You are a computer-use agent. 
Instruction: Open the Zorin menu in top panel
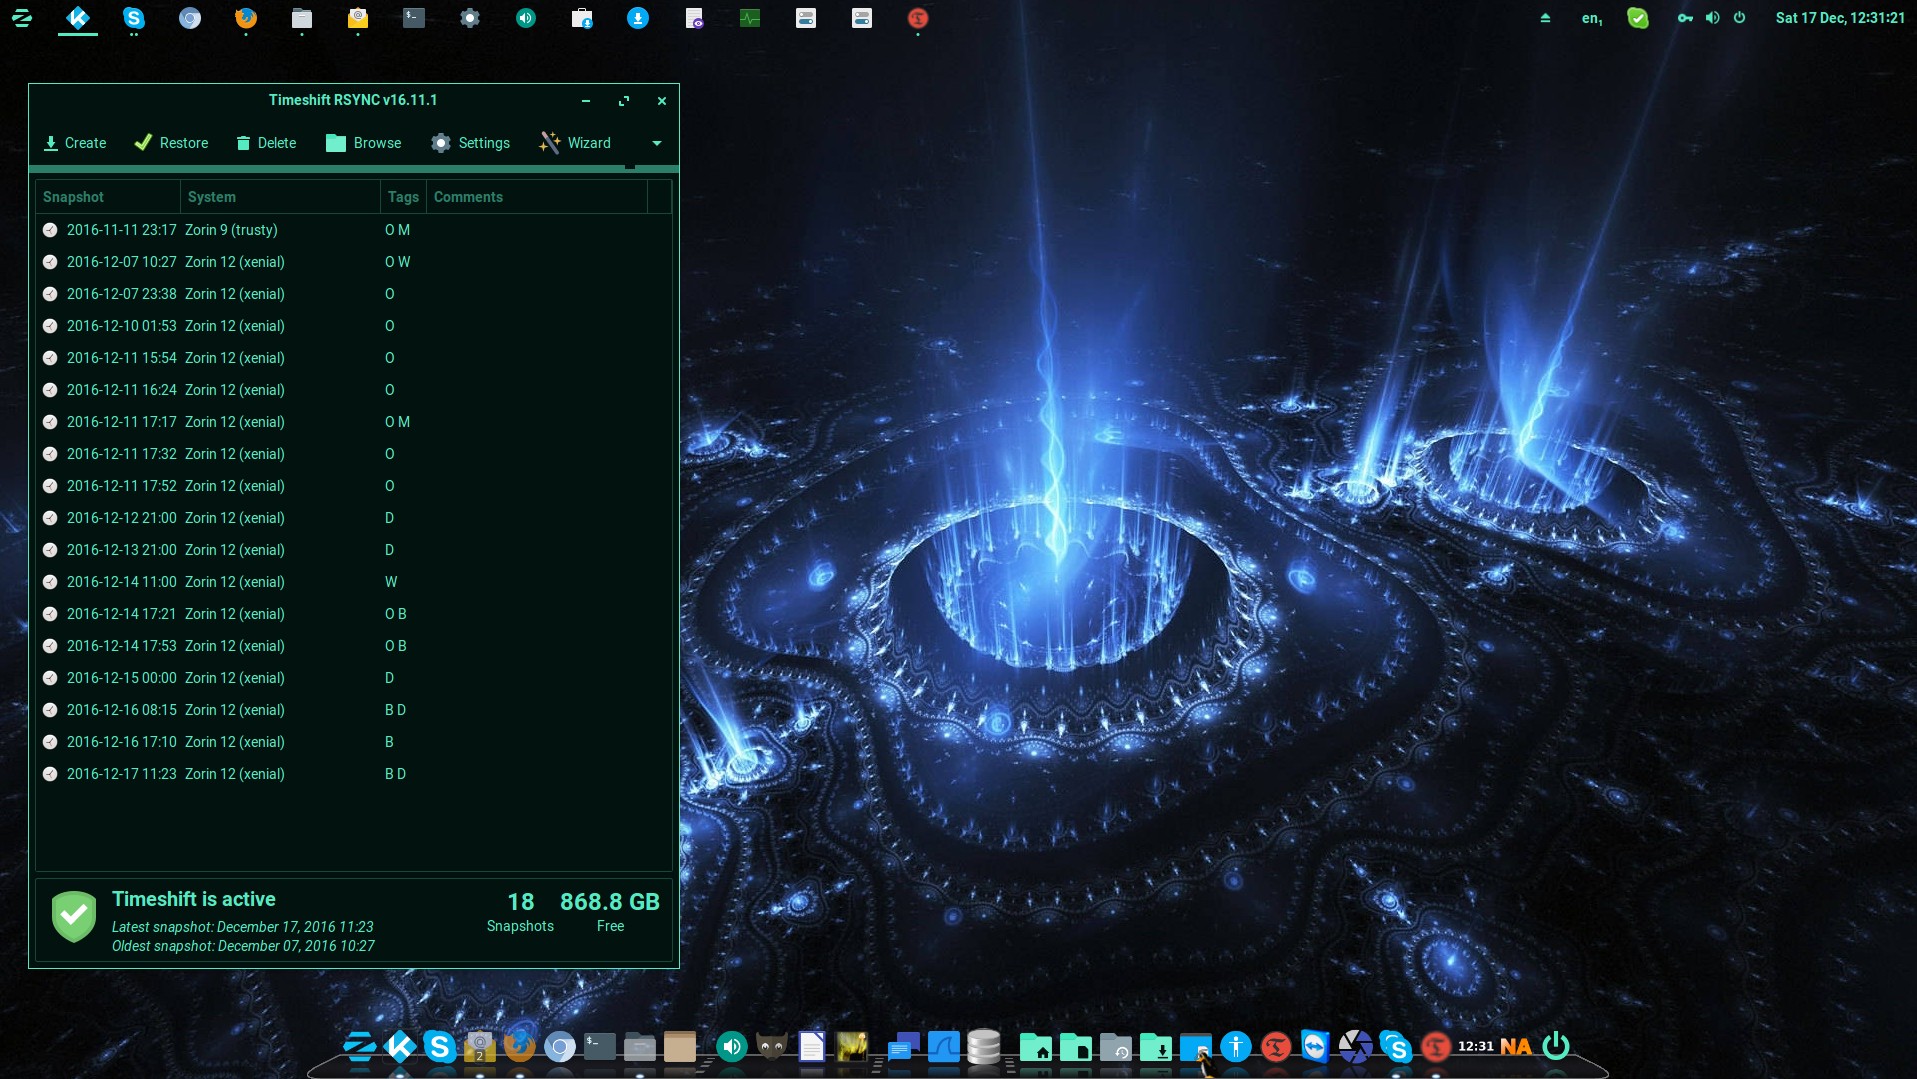coord(22,18)
